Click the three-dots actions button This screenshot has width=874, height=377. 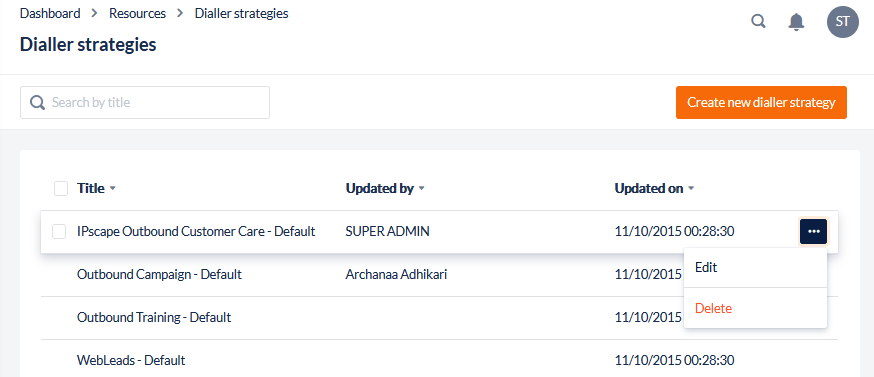[813, 231]
